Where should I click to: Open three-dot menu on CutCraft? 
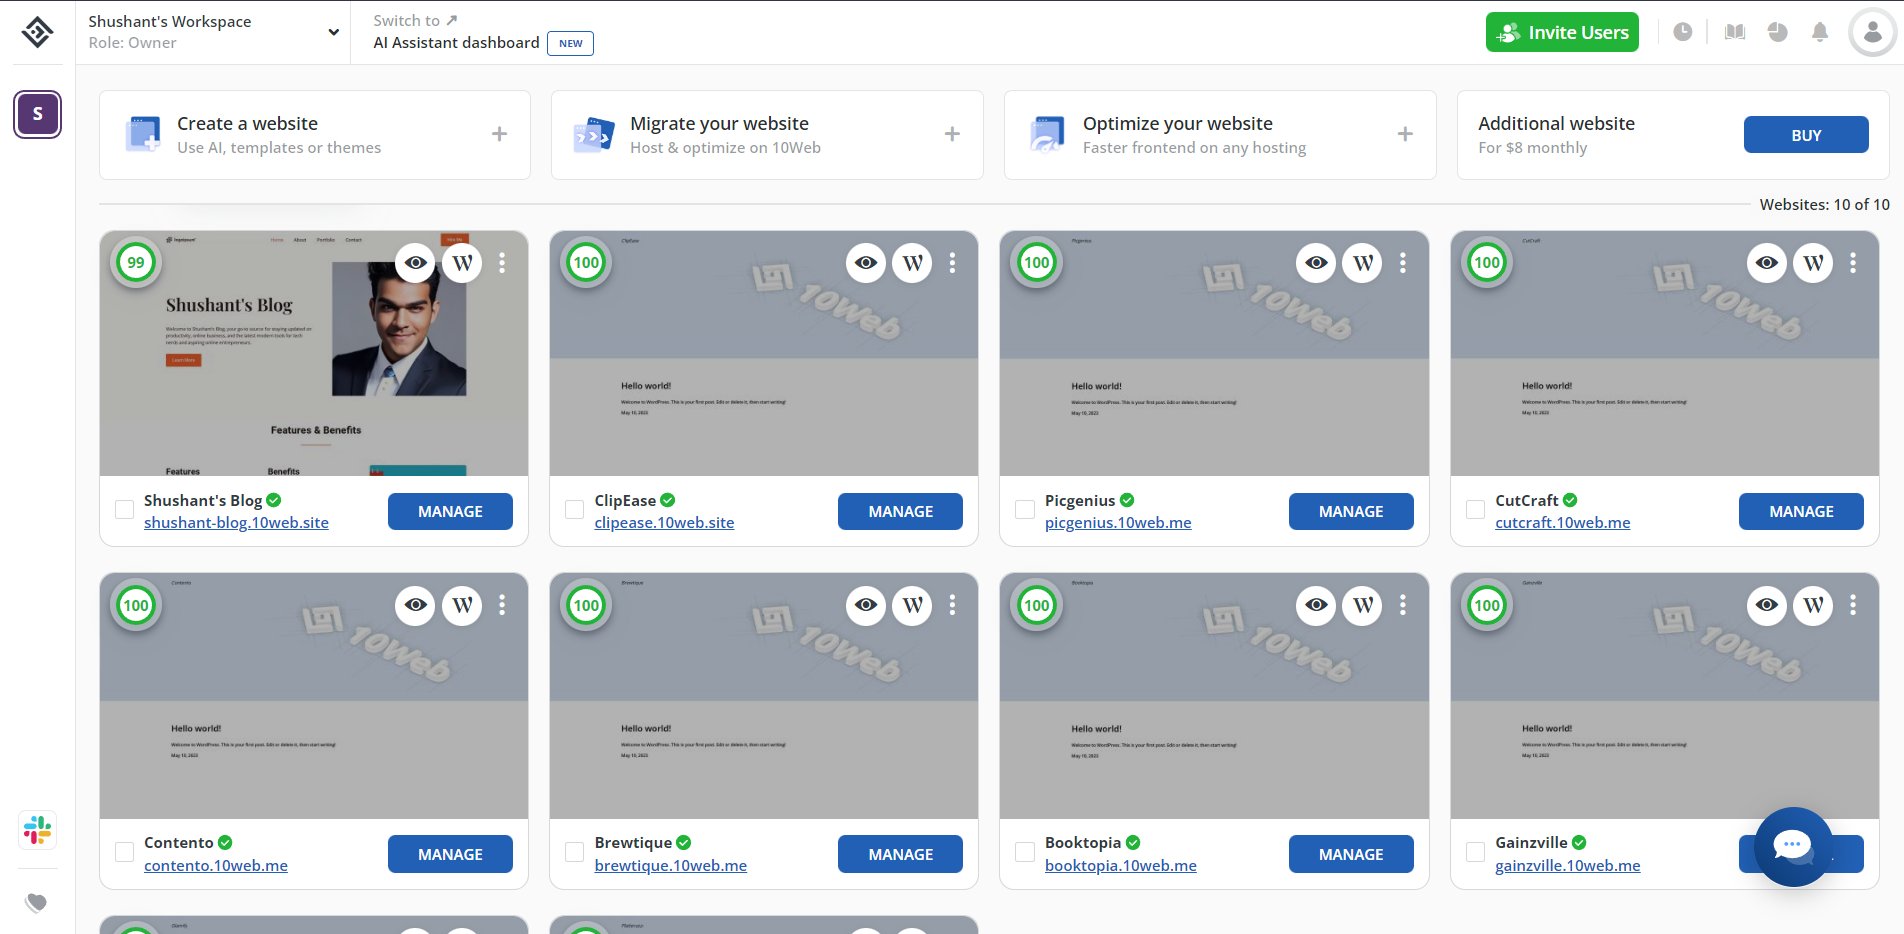tap(1853, 263)
